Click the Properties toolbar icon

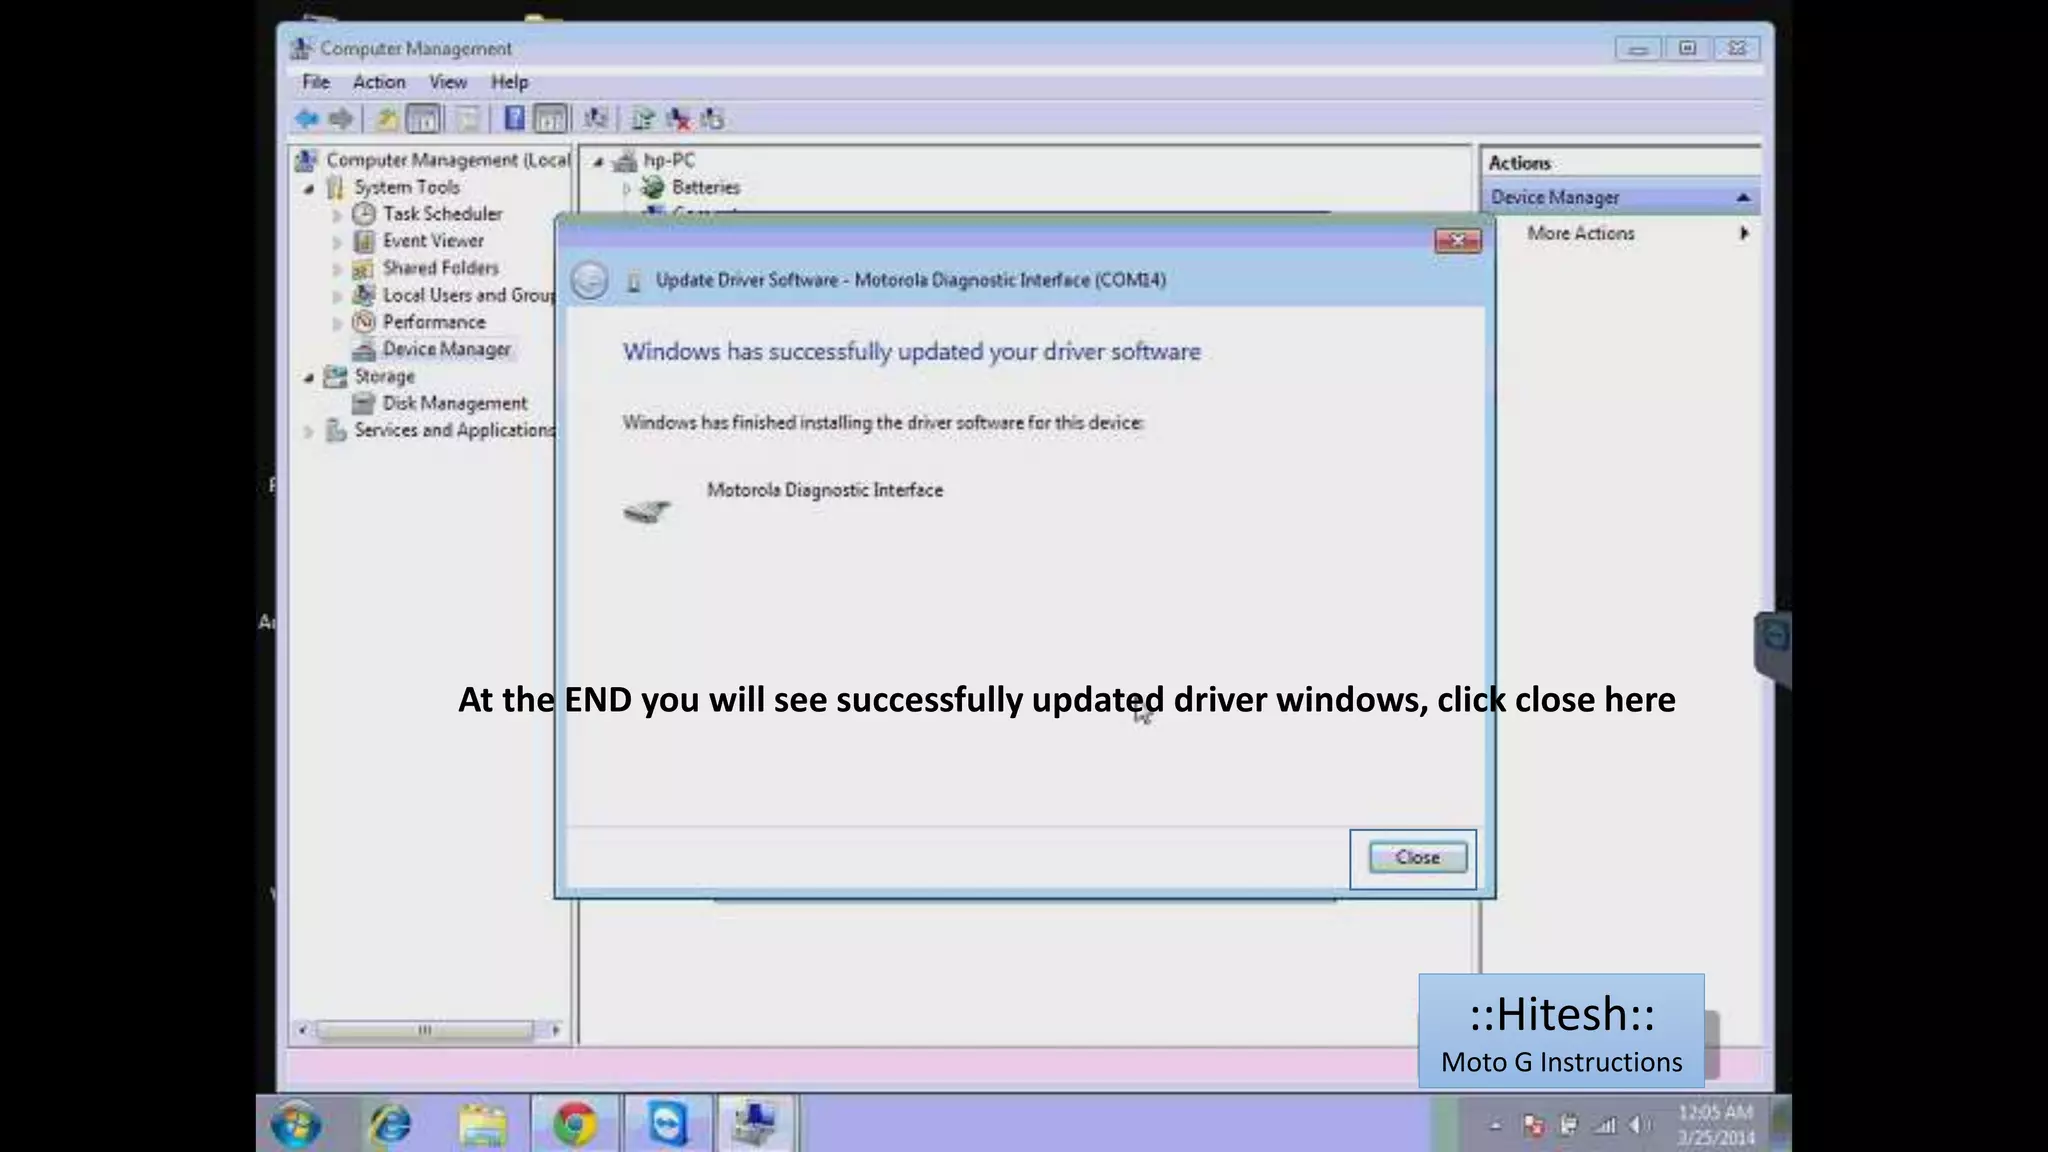click(x=468, y=119)
